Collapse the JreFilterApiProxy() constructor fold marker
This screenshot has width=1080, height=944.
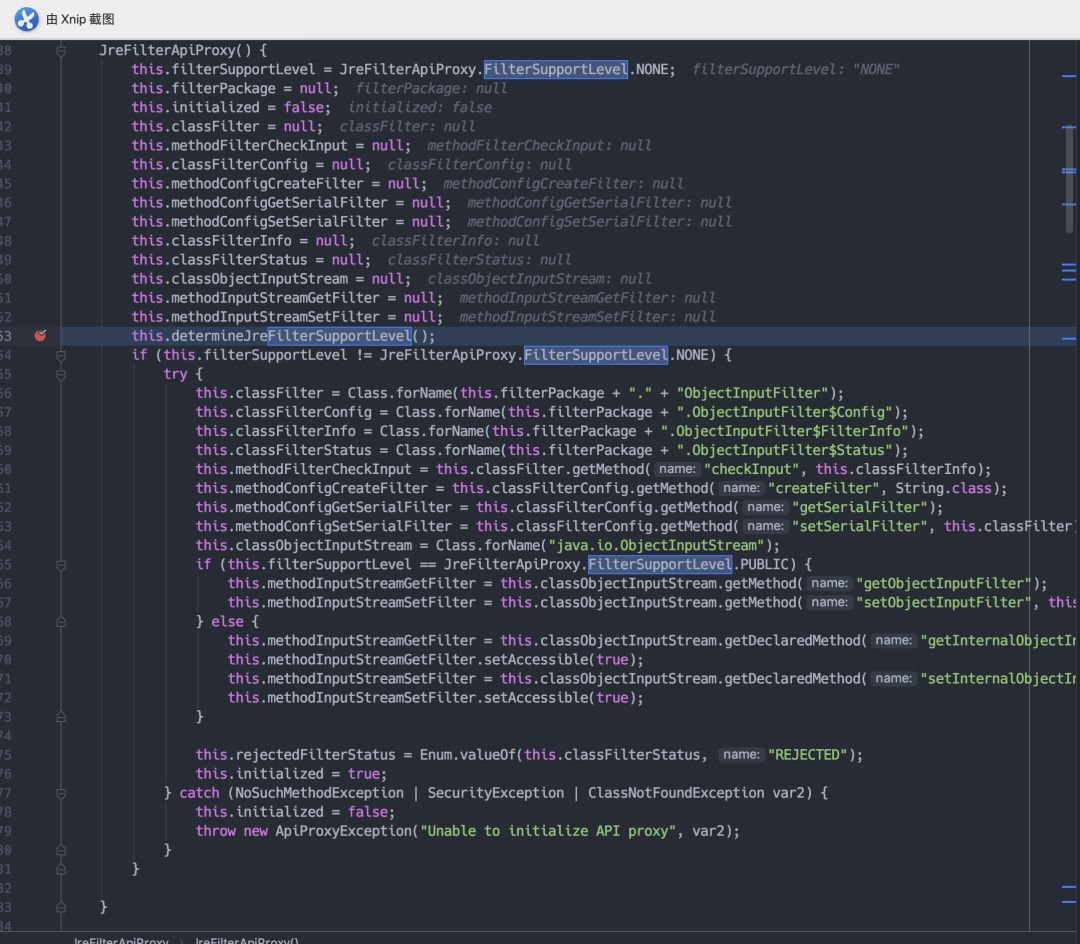coord(61,50)
